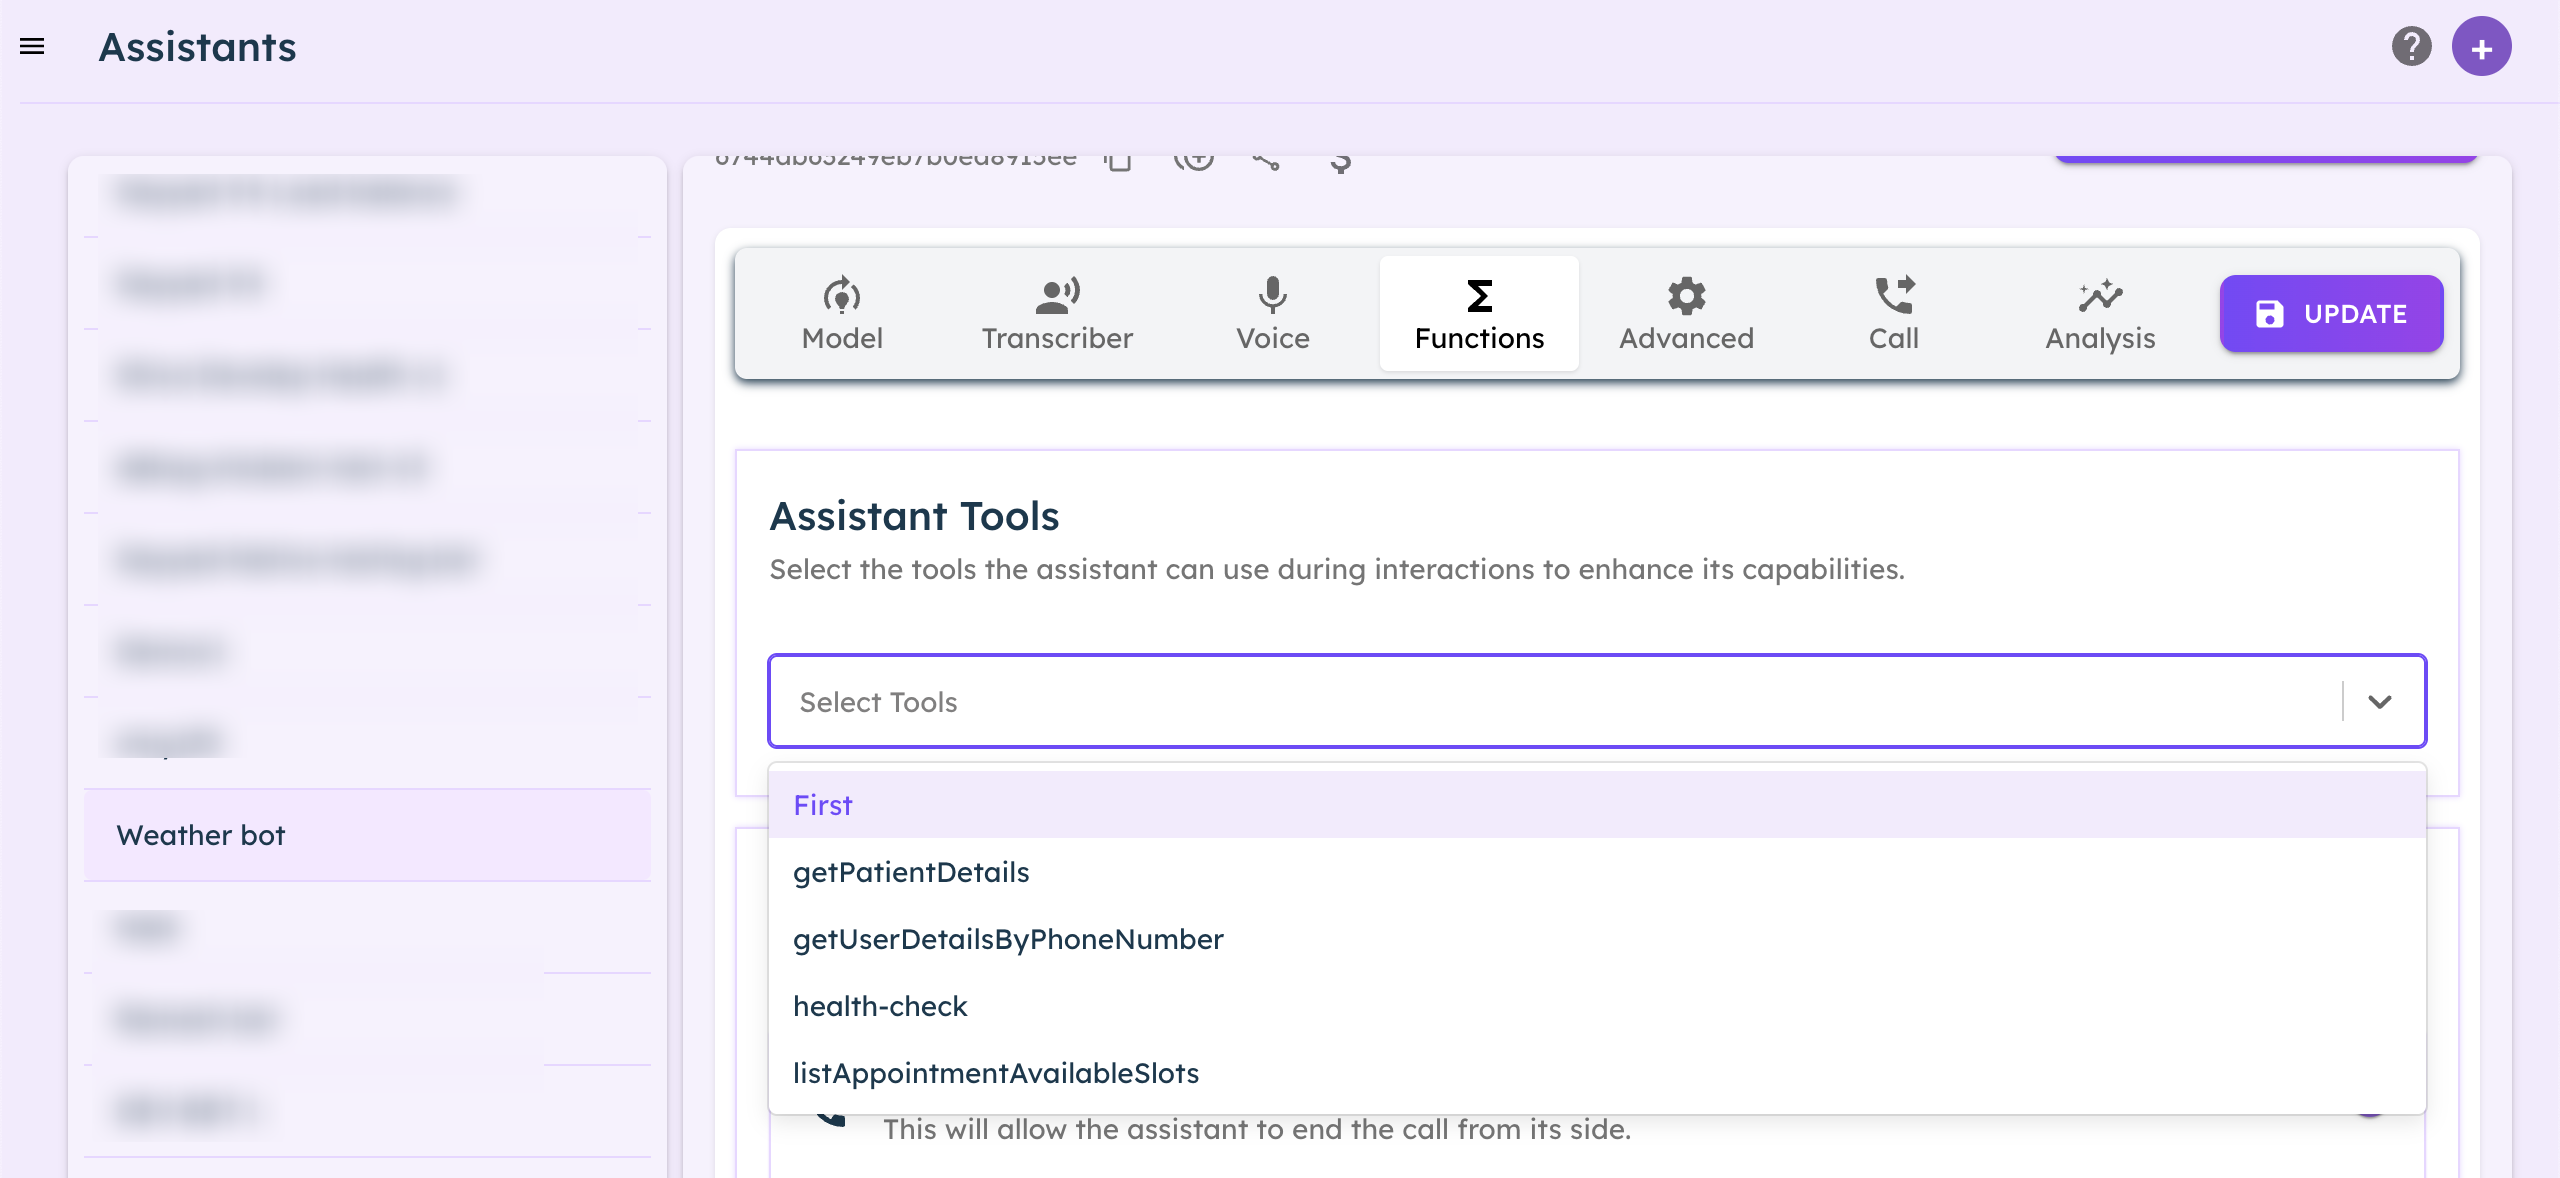The image size is (2560, 1178).
Task: Open the hamburger navigation menu
Action: pos(32,46)
